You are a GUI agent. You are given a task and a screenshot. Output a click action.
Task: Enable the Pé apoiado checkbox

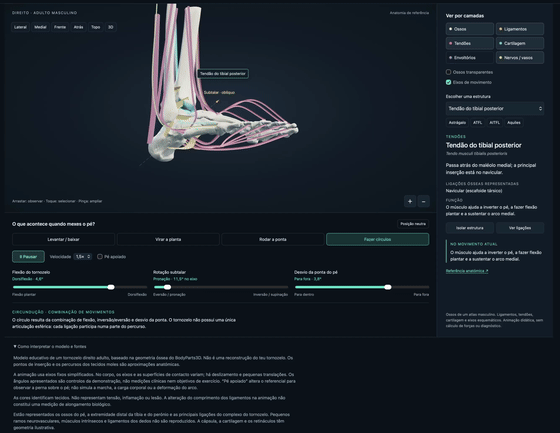[x=100, y=257]
